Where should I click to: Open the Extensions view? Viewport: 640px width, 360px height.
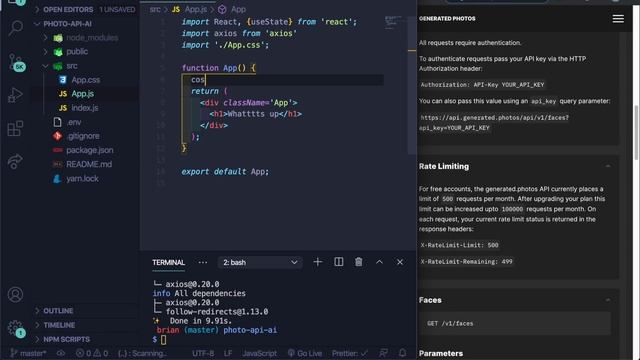click(x=16, y=129)
